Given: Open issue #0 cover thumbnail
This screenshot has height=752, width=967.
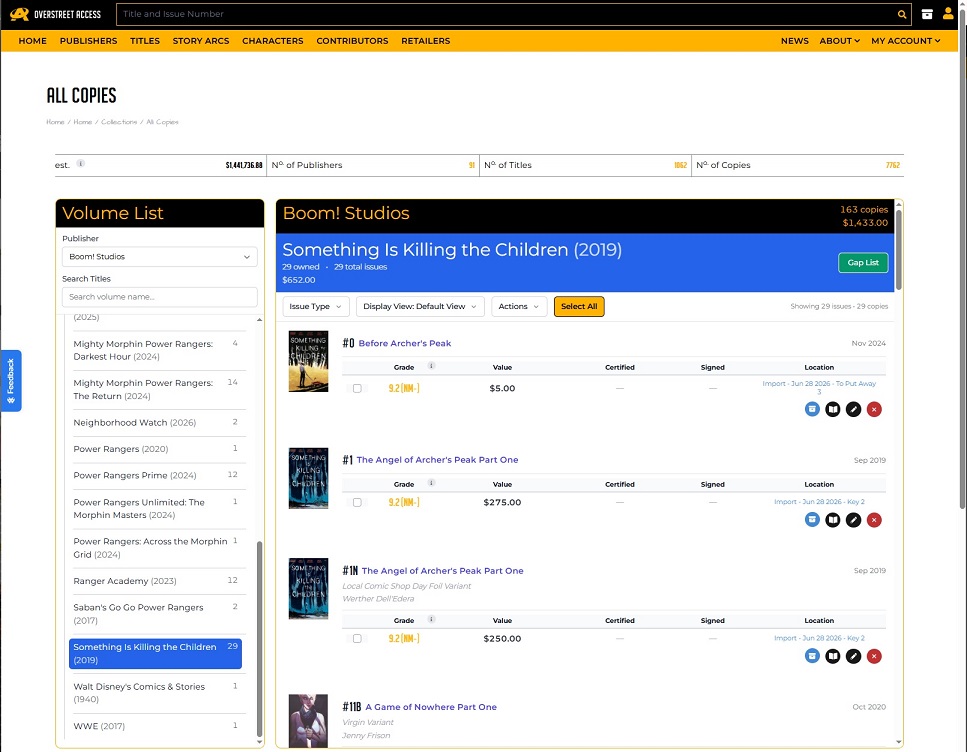Looking at the screenshot, I should (x=308, y=362).
